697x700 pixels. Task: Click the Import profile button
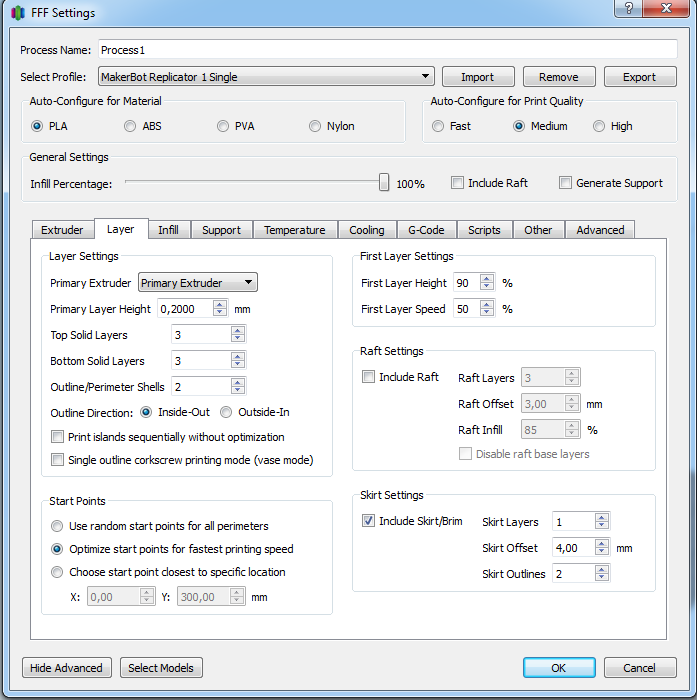(x=477, y=77)
